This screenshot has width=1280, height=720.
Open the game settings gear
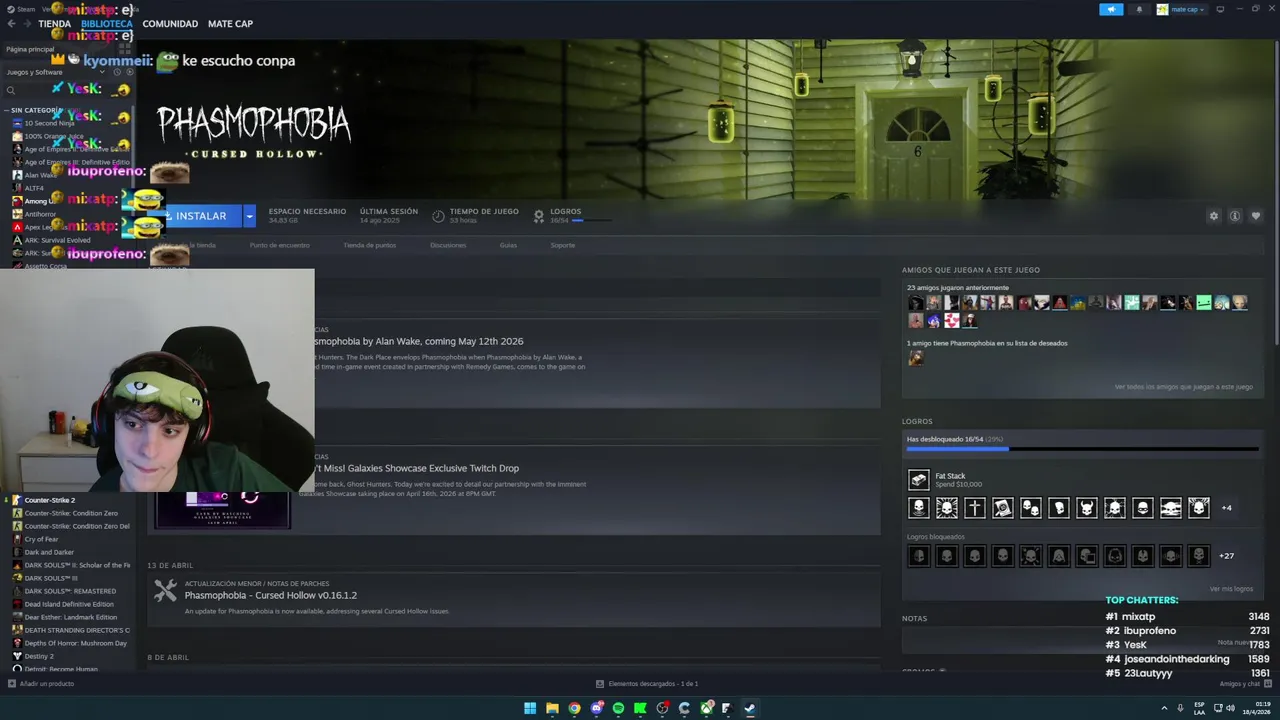pyautogui.click(x=1214, y=216)
